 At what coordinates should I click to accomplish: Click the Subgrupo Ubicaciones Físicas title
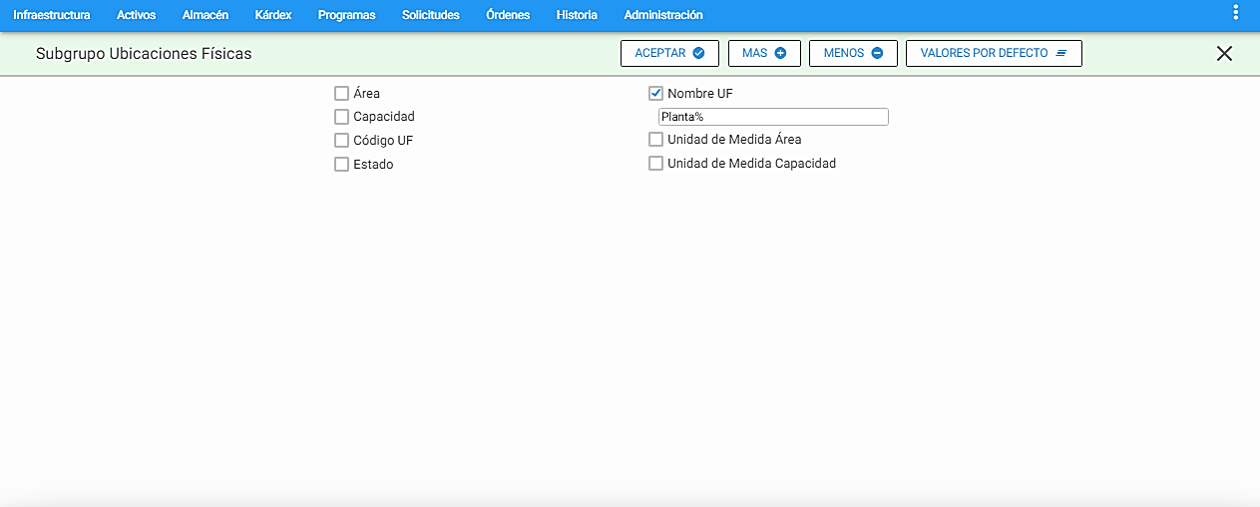144,54
